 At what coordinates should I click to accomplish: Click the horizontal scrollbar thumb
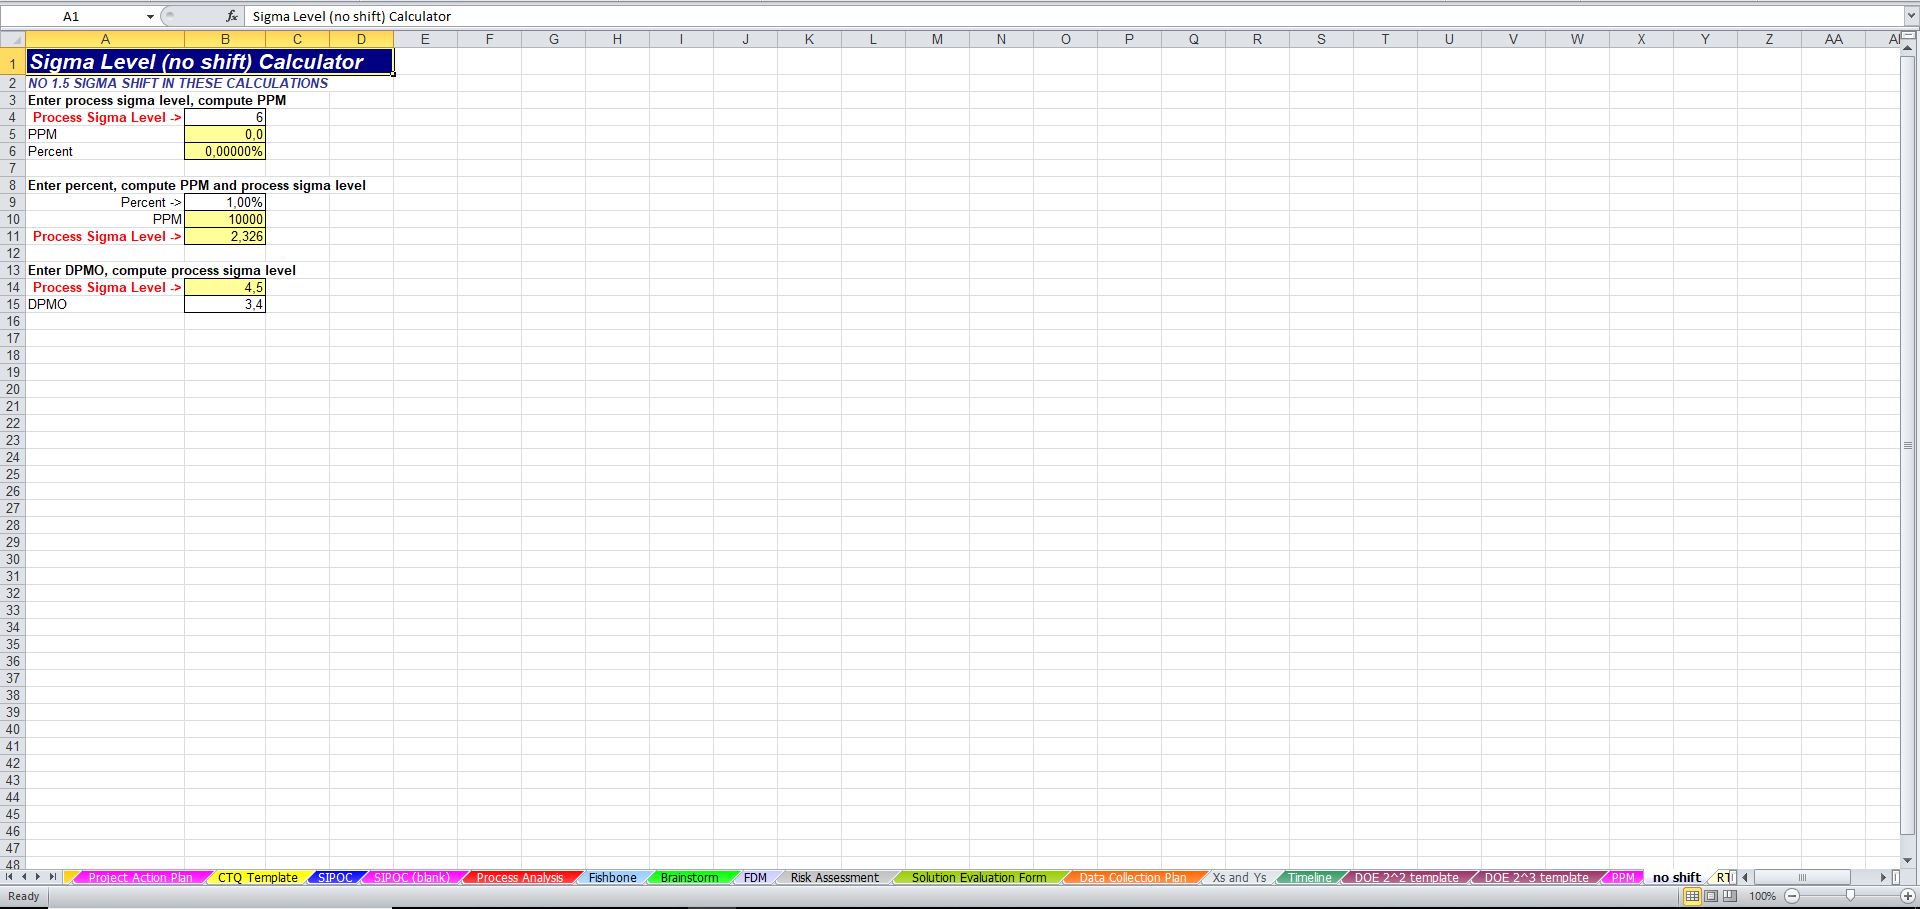1802,877
